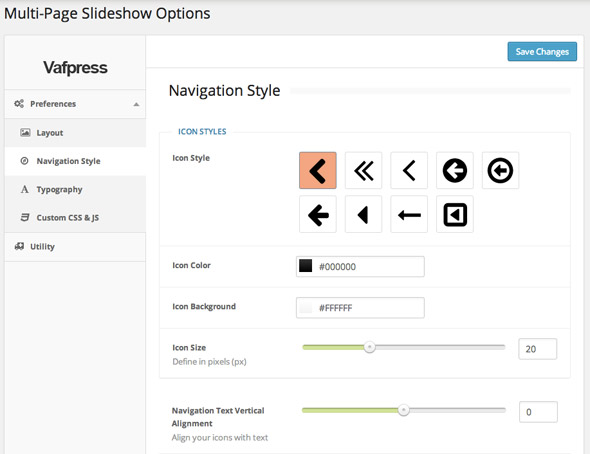Choose the double angle left icon style
The width and height of the screenshot is (590, 454).
pos(363,170)
